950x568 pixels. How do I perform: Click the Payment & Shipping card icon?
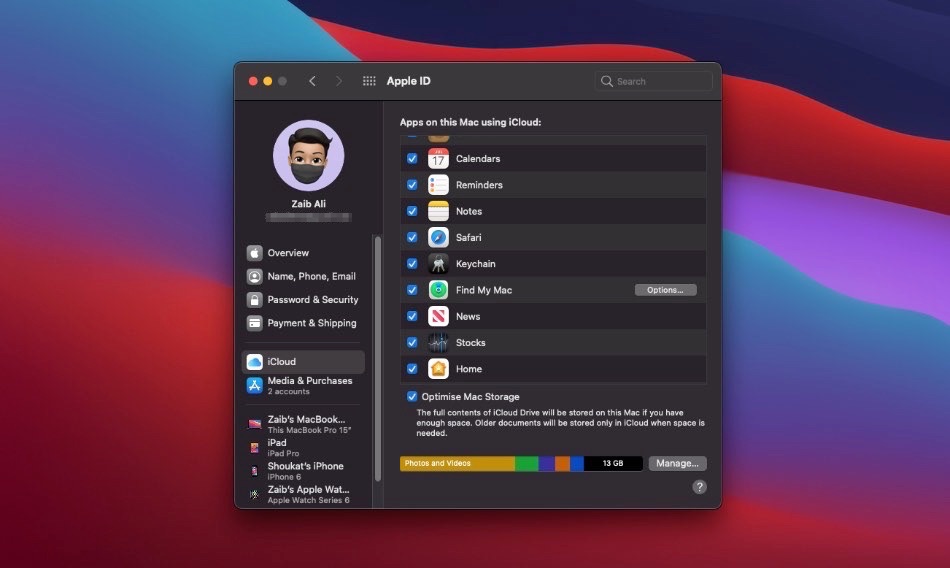click(254, 323)
